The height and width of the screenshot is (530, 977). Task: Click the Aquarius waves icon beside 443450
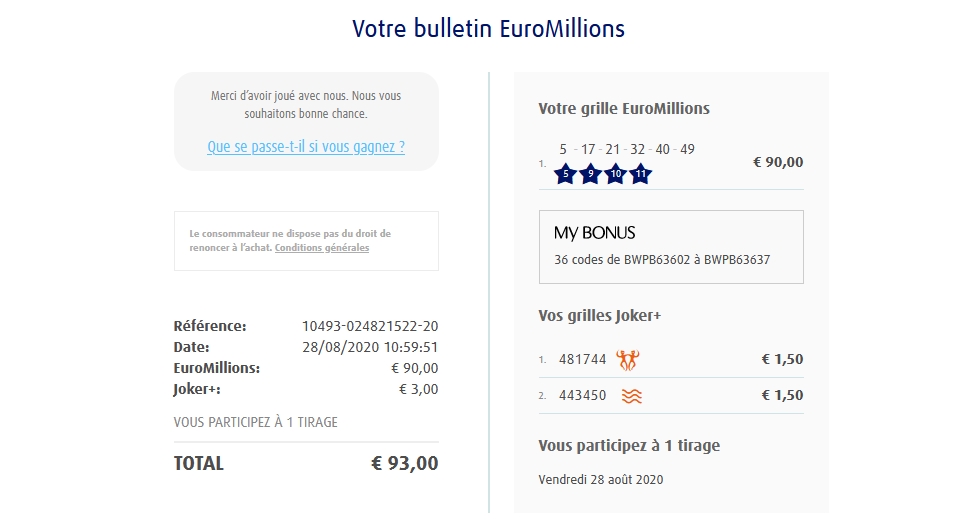[631, 396]
